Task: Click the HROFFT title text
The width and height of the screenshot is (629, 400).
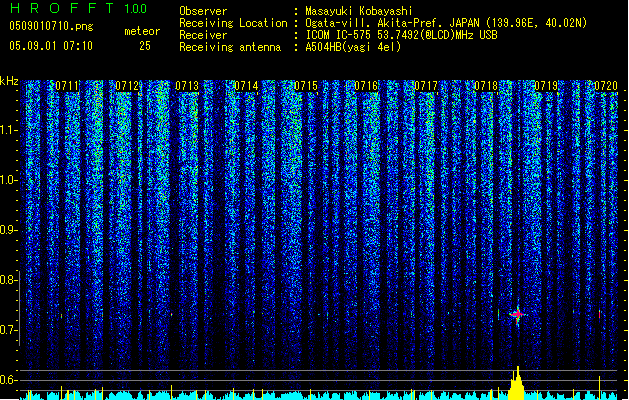Action: (62, 8)
